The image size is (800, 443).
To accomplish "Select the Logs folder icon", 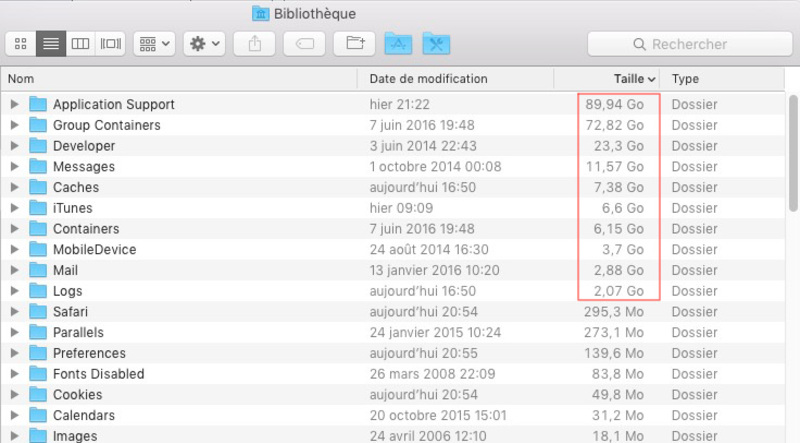I will pos(38,291).
